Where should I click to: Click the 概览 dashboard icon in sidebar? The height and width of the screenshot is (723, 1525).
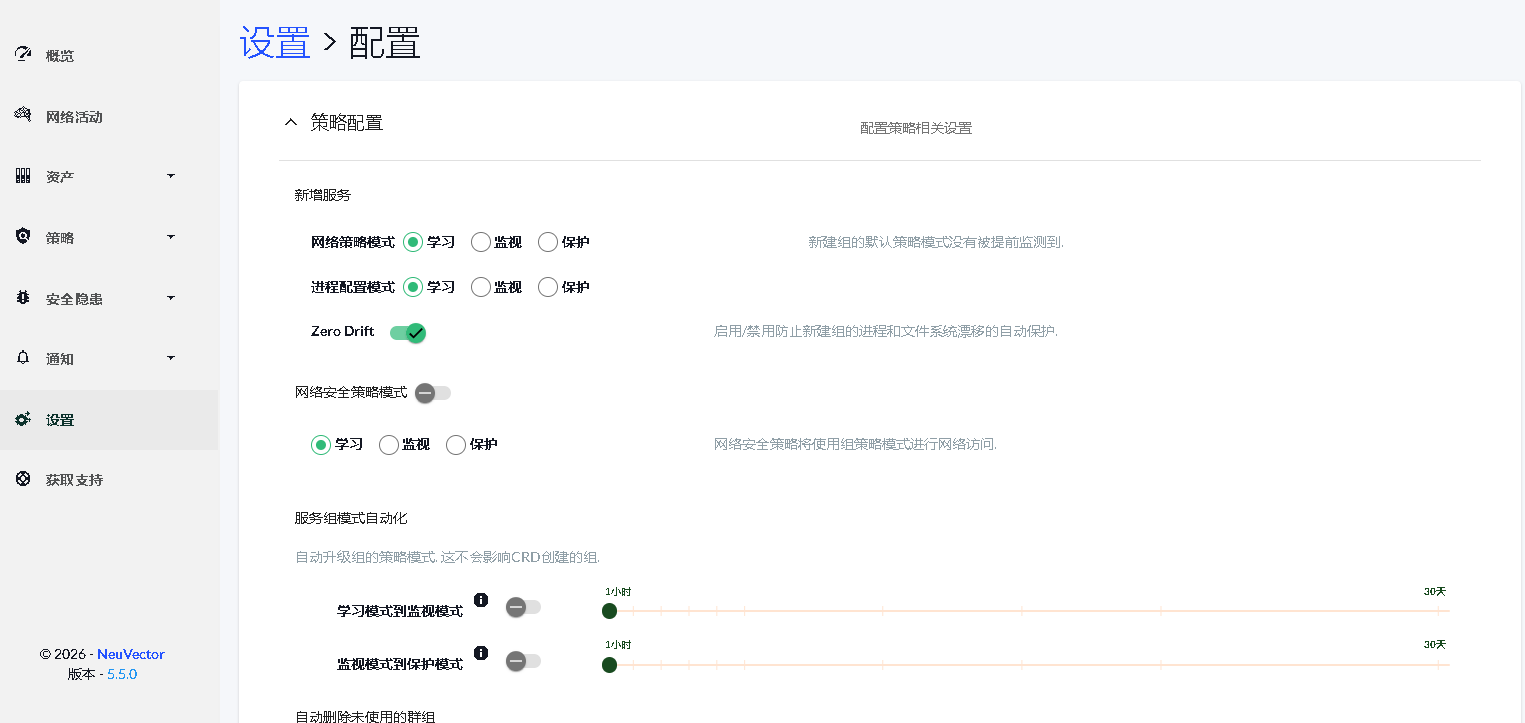coord(23,54)
